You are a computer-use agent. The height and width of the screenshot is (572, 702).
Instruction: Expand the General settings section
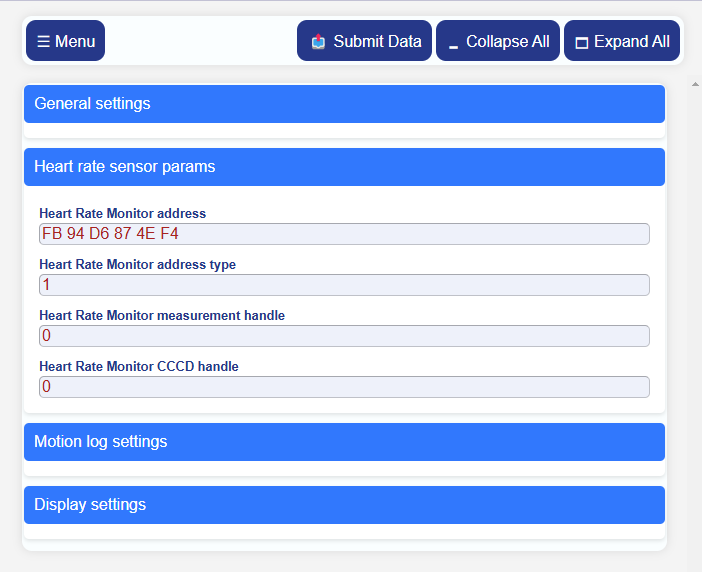(344, 104)
